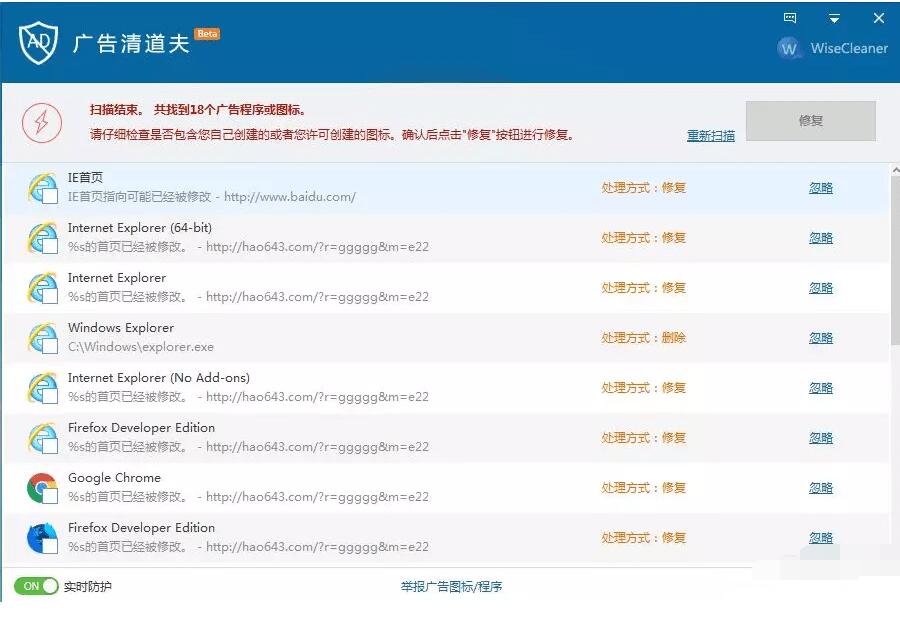Open the feedback chat bubble icon
900x632 pixels.
pyautogui.click(x=791, y=18)
